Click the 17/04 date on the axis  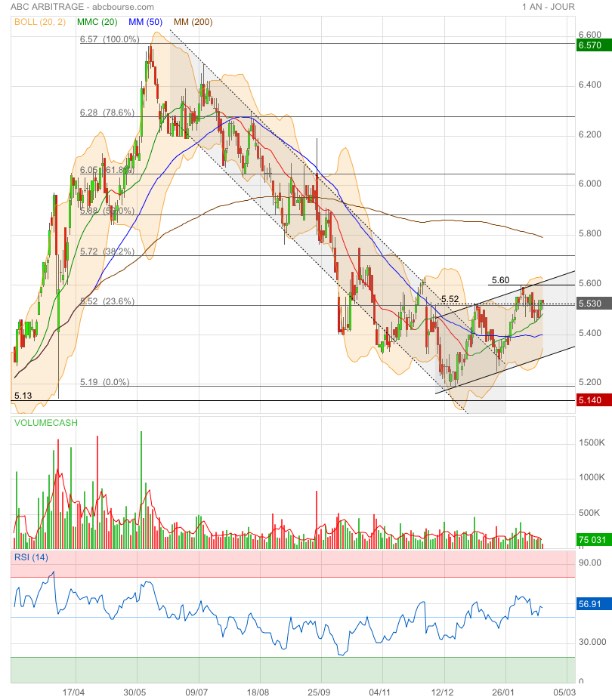pyautogui.click(x=74, y=692)
